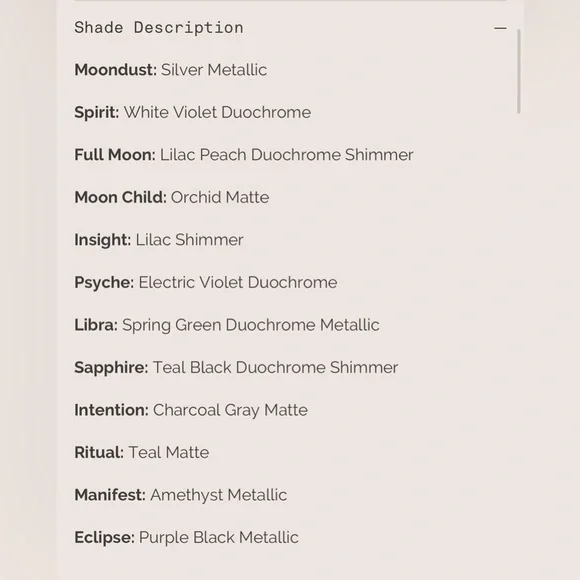Screen dimensions: 580x580
Task: Select the Insight shade label
Action: (102, 240)
